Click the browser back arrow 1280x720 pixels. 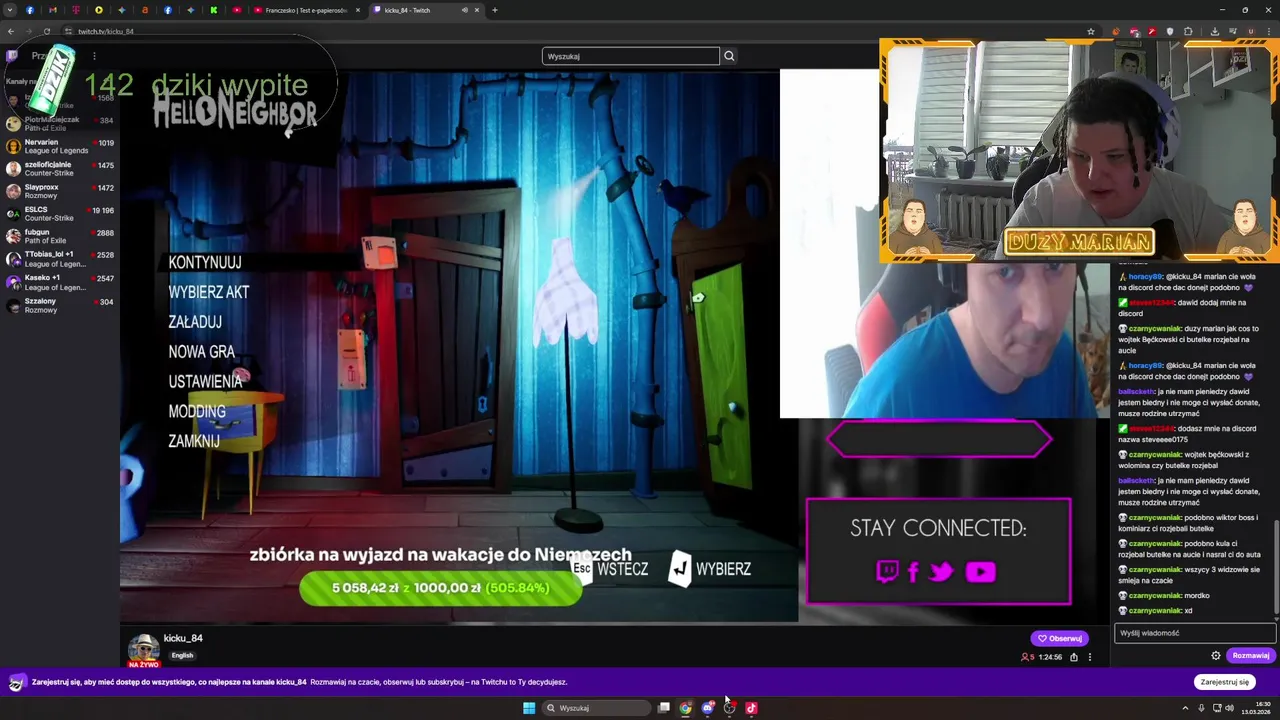click(x=11, y=31)
